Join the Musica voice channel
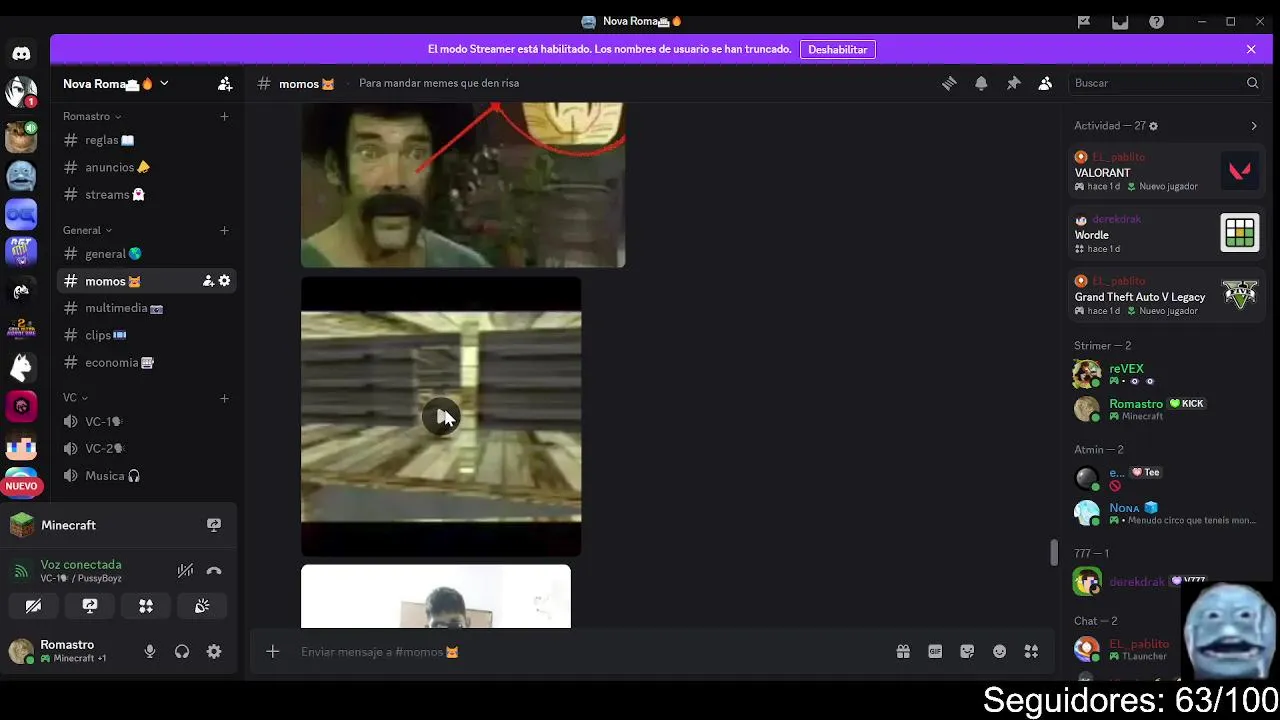 pyautogui.click(x=146, y=476)
